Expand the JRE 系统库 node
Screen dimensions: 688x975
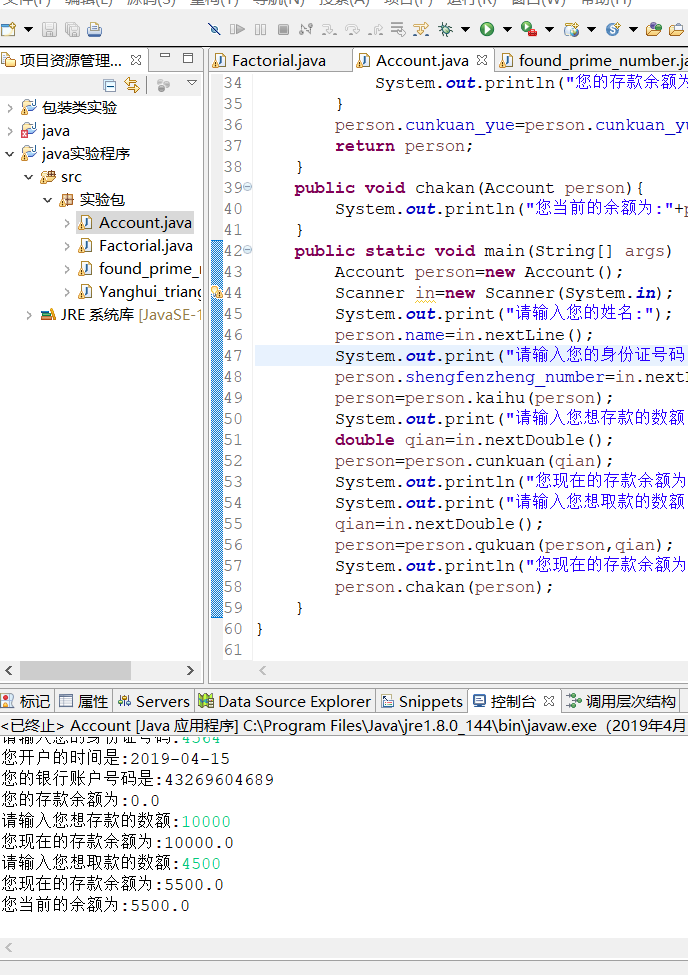pos(29,315)
